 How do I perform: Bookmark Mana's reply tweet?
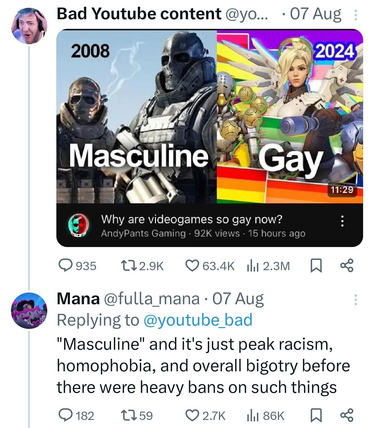tap(316, 415)
